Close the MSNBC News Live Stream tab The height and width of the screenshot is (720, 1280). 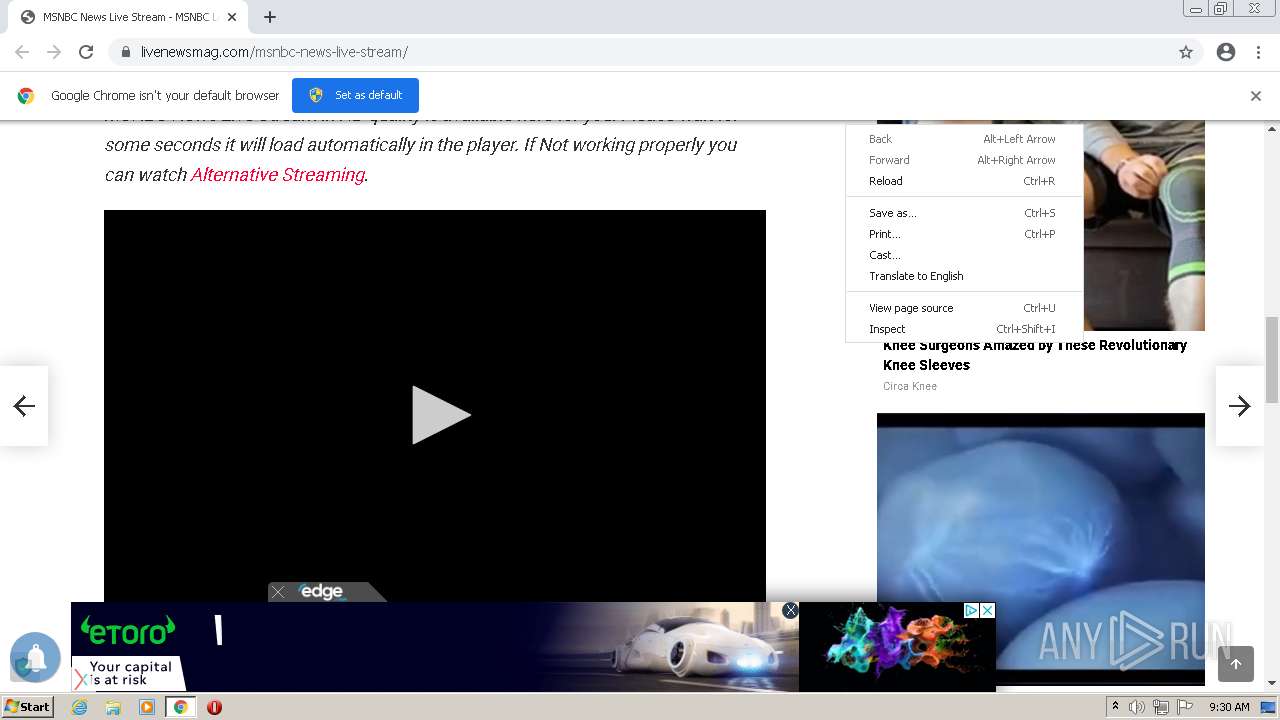(232, 17)
